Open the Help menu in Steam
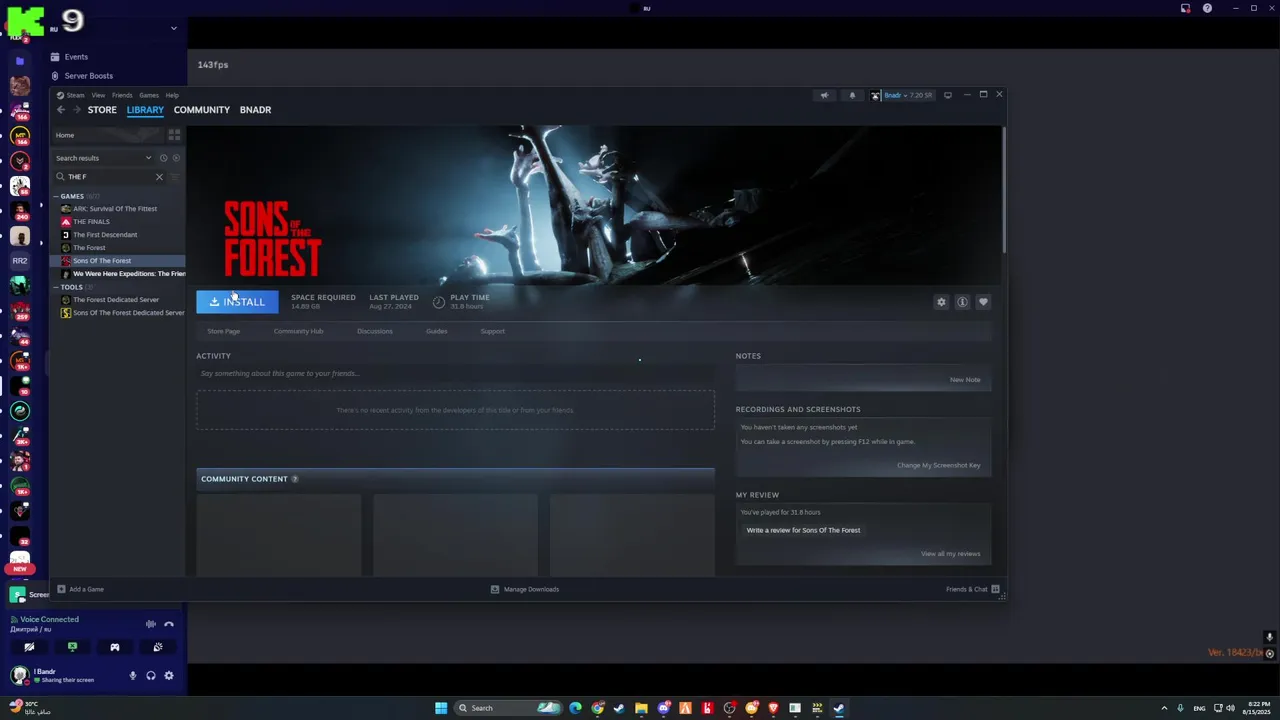 172,95
